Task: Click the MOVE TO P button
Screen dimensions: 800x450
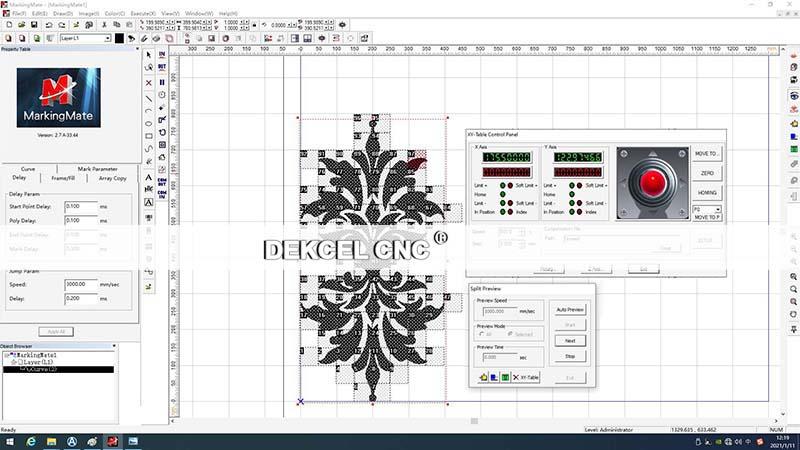Action: [x=707, y=217]
